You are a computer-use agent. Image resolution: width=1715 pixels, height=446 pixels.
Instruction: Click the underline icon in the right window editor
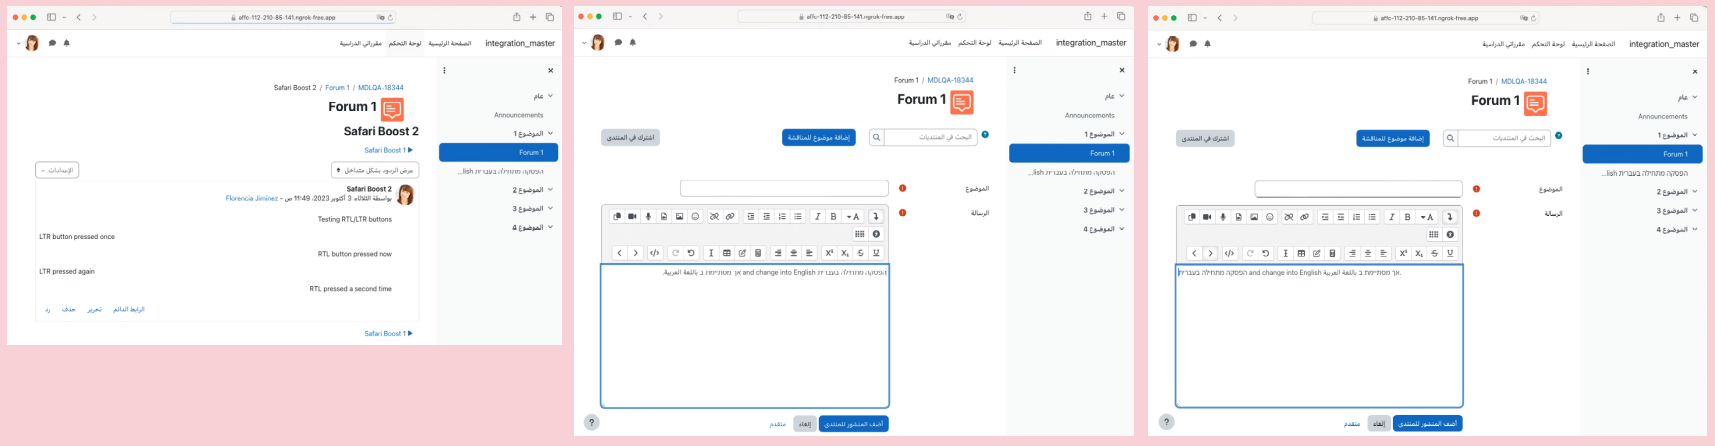pos(1450,253)
